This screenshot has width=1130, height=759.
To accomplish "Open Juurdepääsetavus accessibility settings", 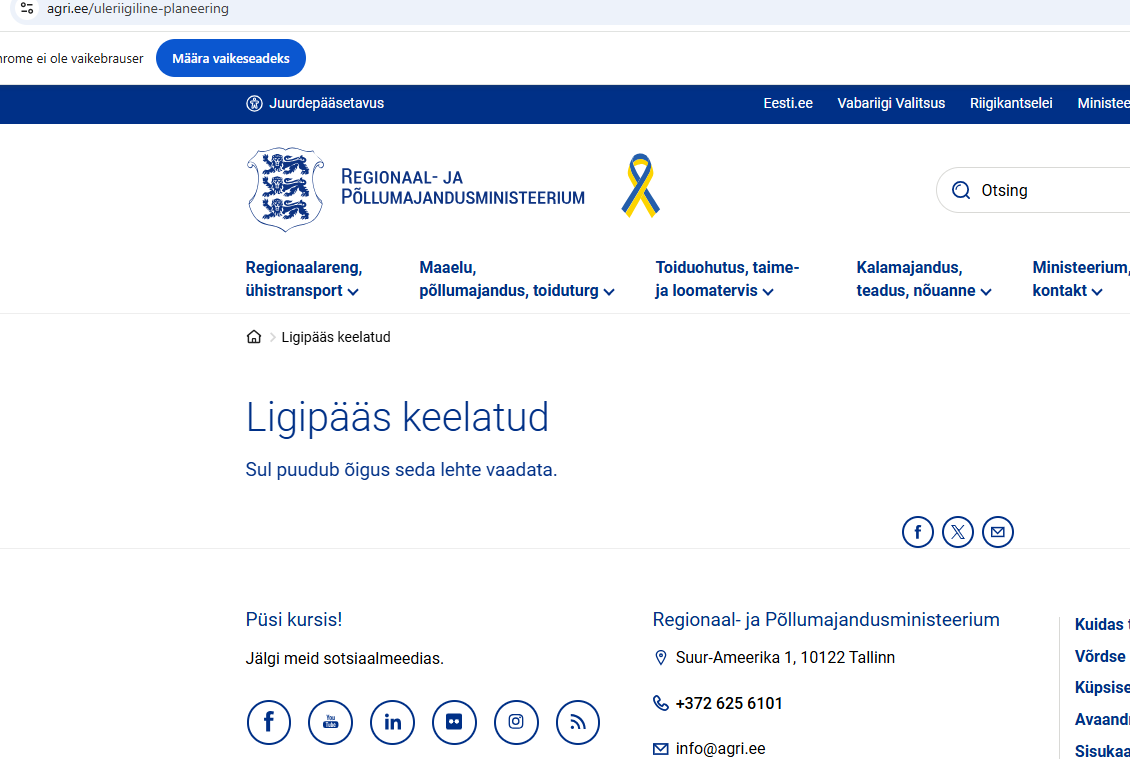I will [315, 103].
